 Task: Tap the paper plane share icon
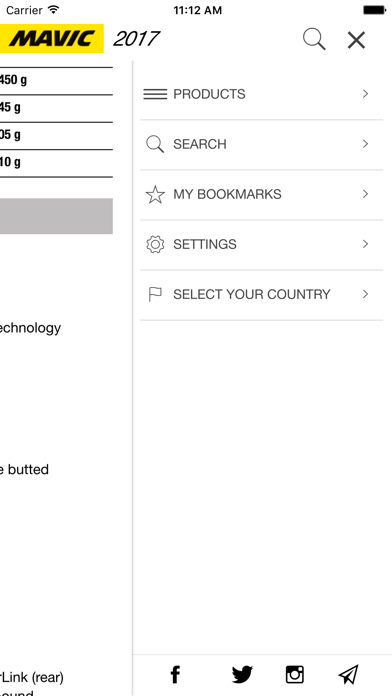348,675
